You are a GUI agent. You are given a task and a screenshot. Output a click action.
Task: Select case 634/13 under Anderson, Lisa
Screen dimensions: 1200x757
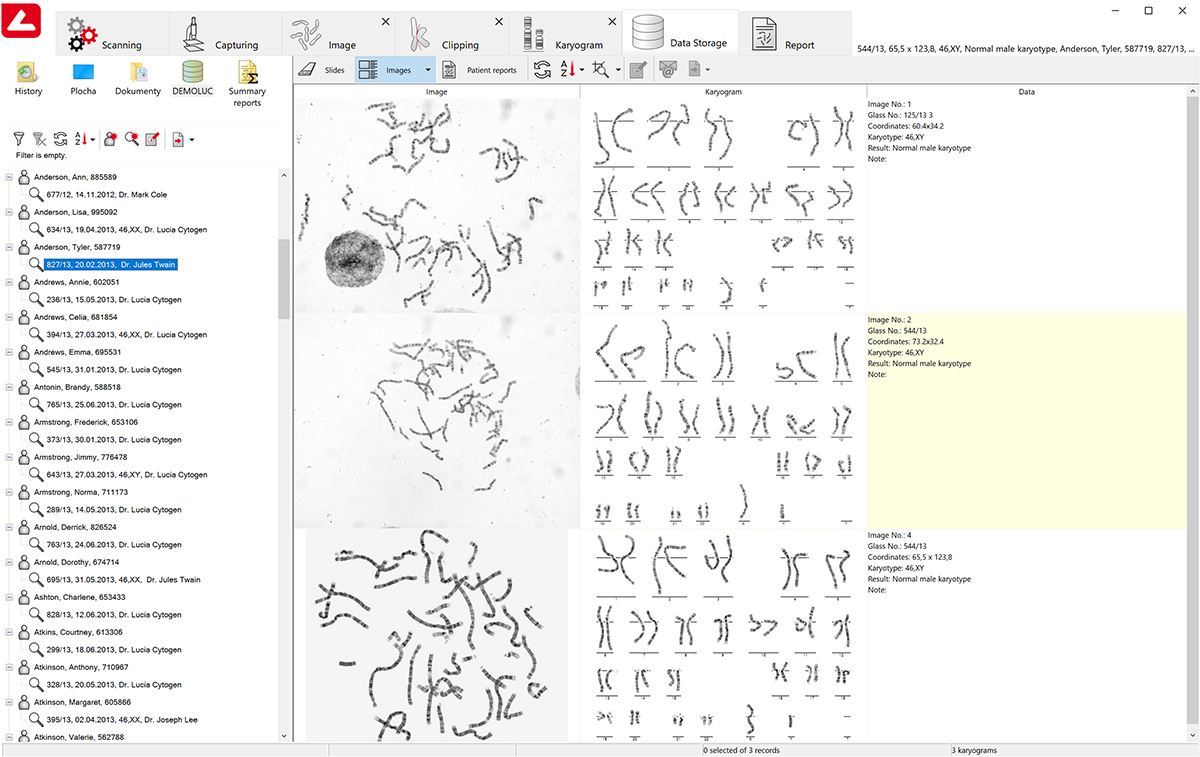[x=127, y=230]
